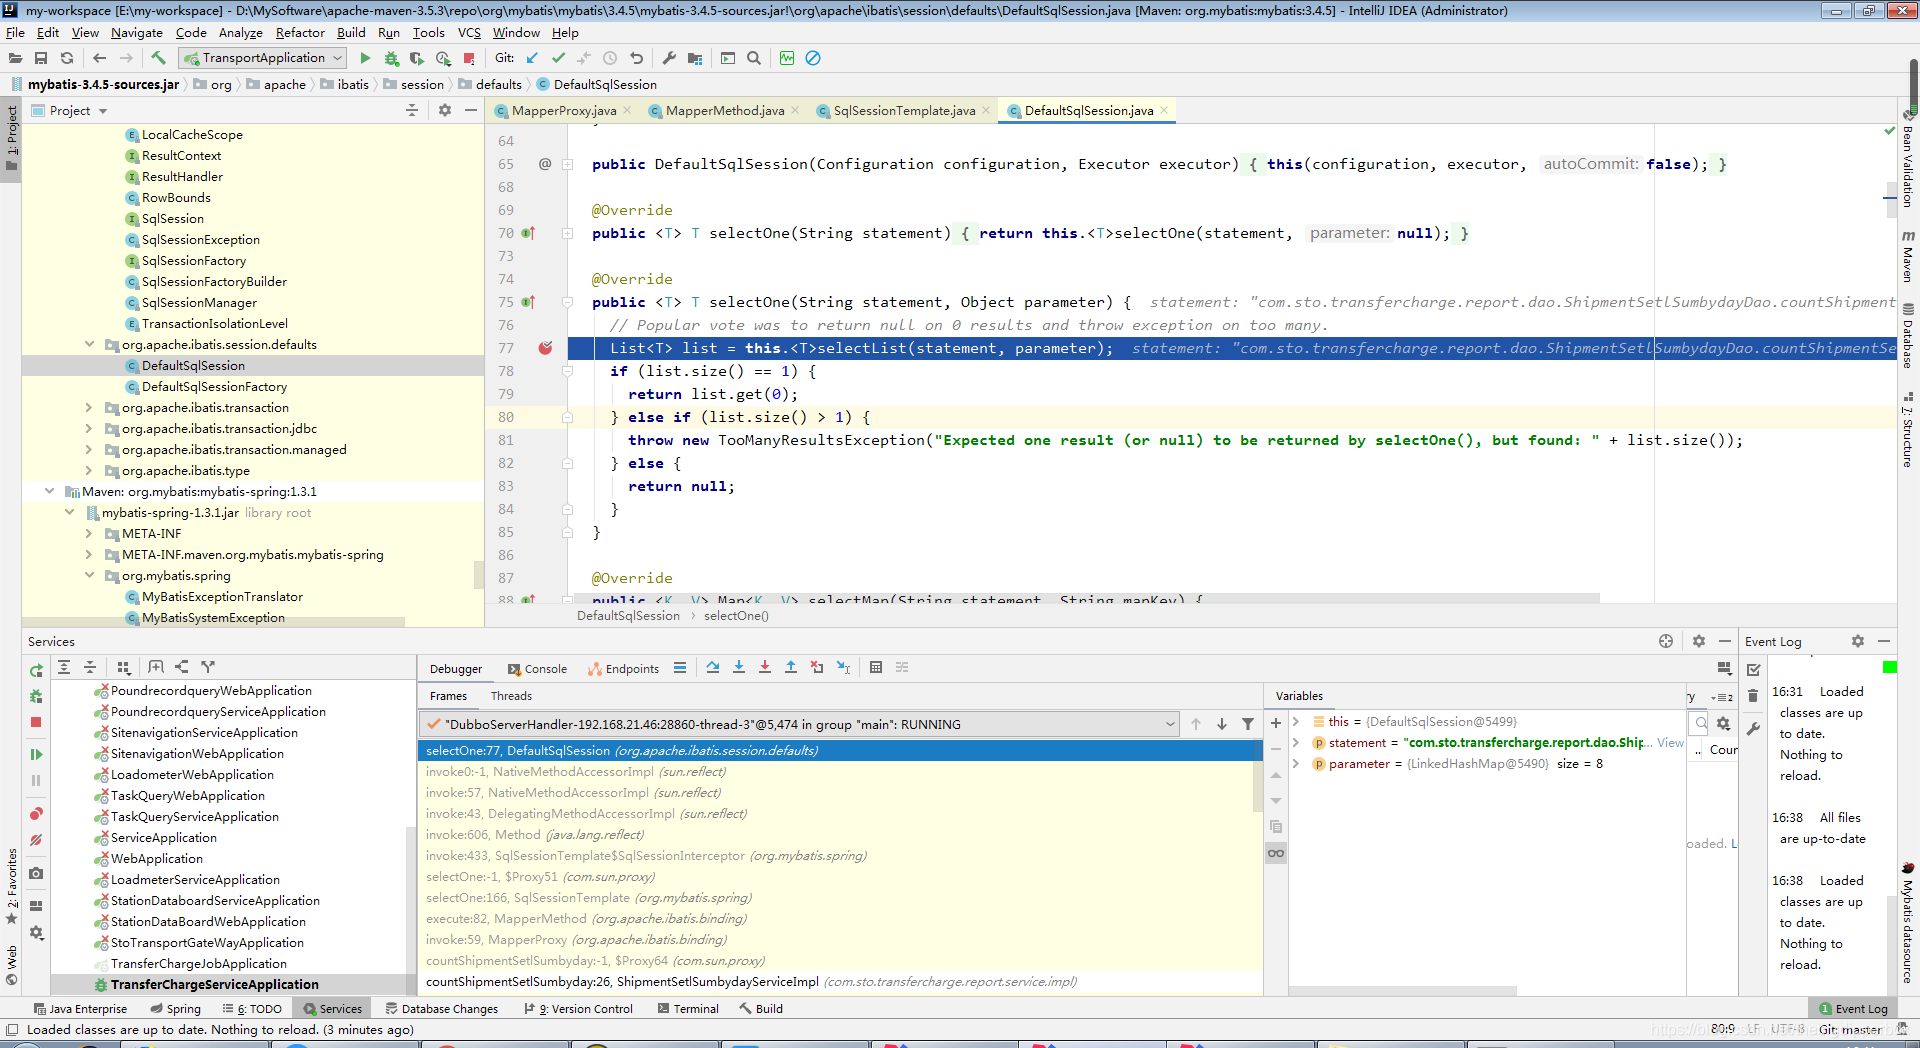The image size is (1920, 1048).
Task: Open settings with the wrench toolbar icon
Action: (x=669, y=58)
